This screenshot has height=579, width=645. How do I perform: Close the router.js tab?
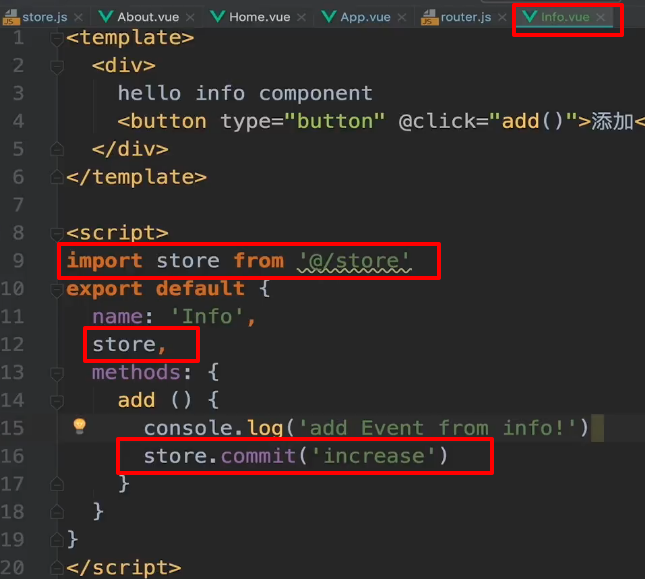click(x=502, y=17)
